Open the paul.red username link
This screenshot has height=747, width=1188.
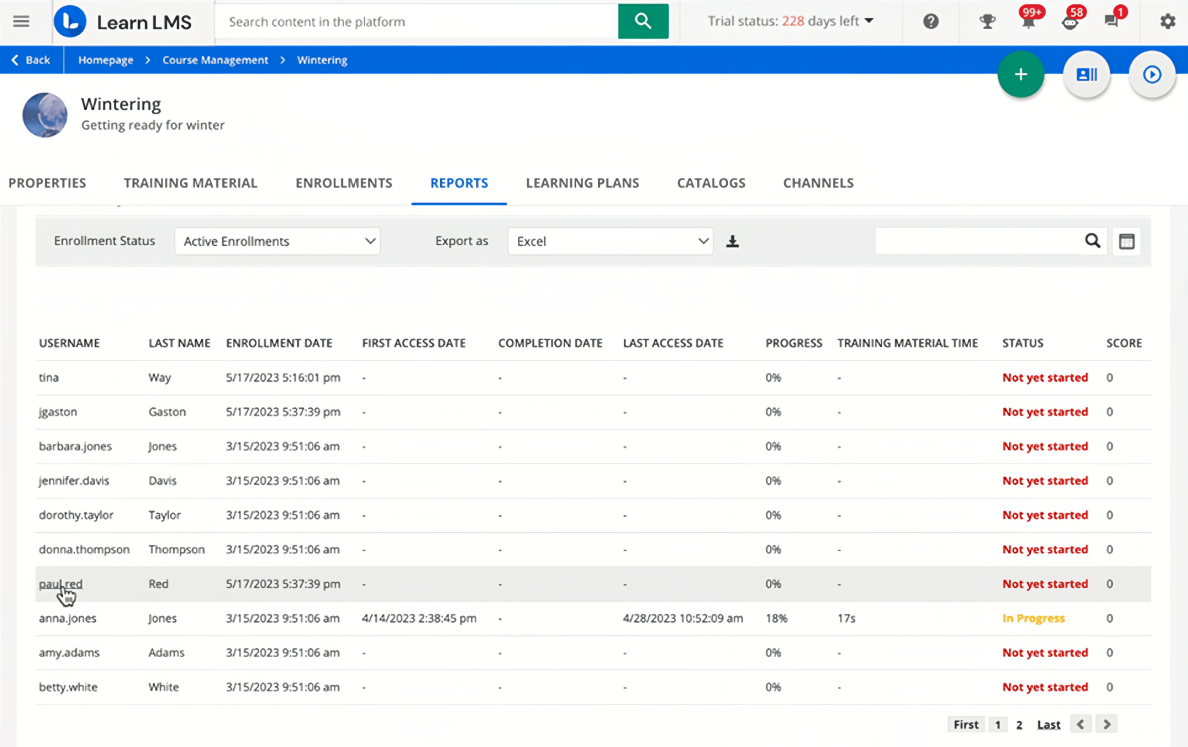60,584
